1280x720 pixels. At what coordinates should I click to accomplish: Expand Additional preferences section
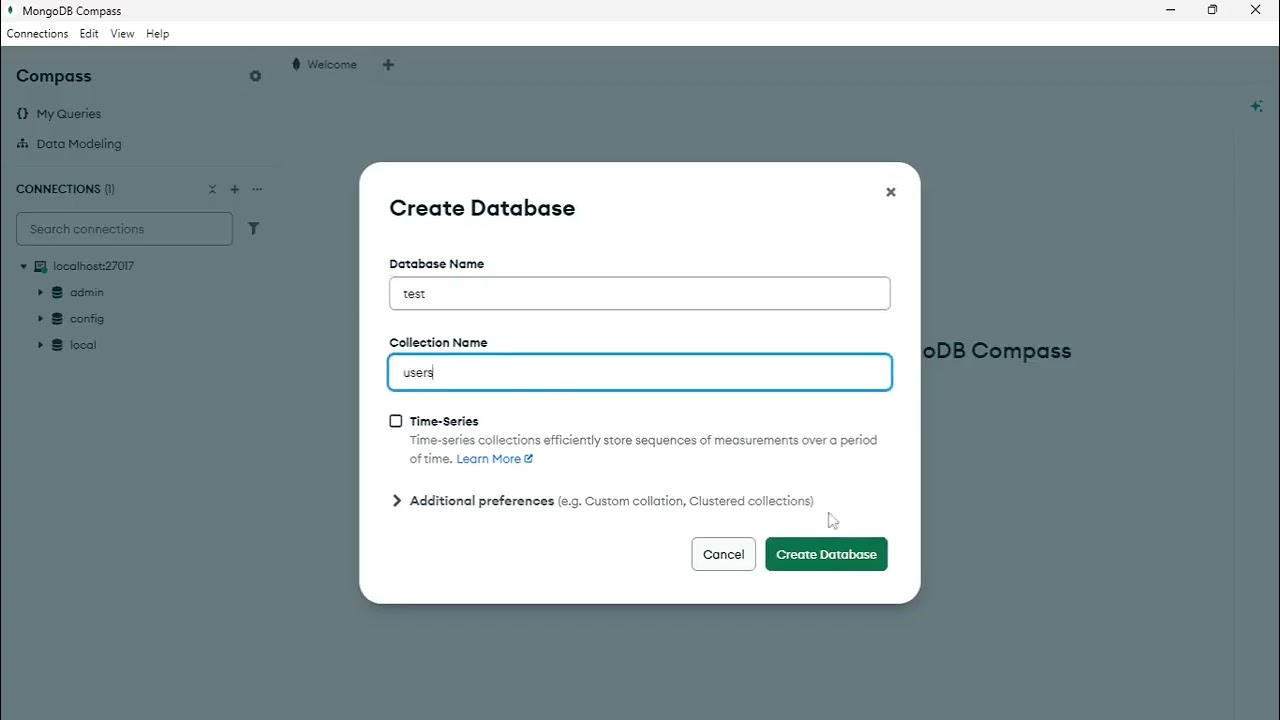click(x=397, y=501)
